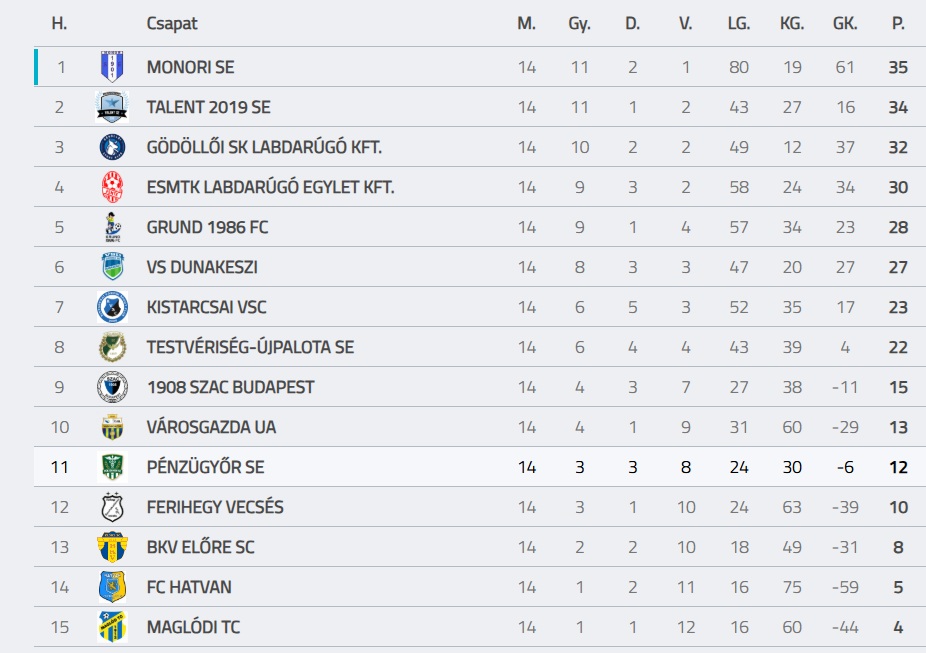Image resolution: width=926 pixels, height=653 pixels.
Task: Click the Talent 2019 SE team logo
Action: coord(112,107)
